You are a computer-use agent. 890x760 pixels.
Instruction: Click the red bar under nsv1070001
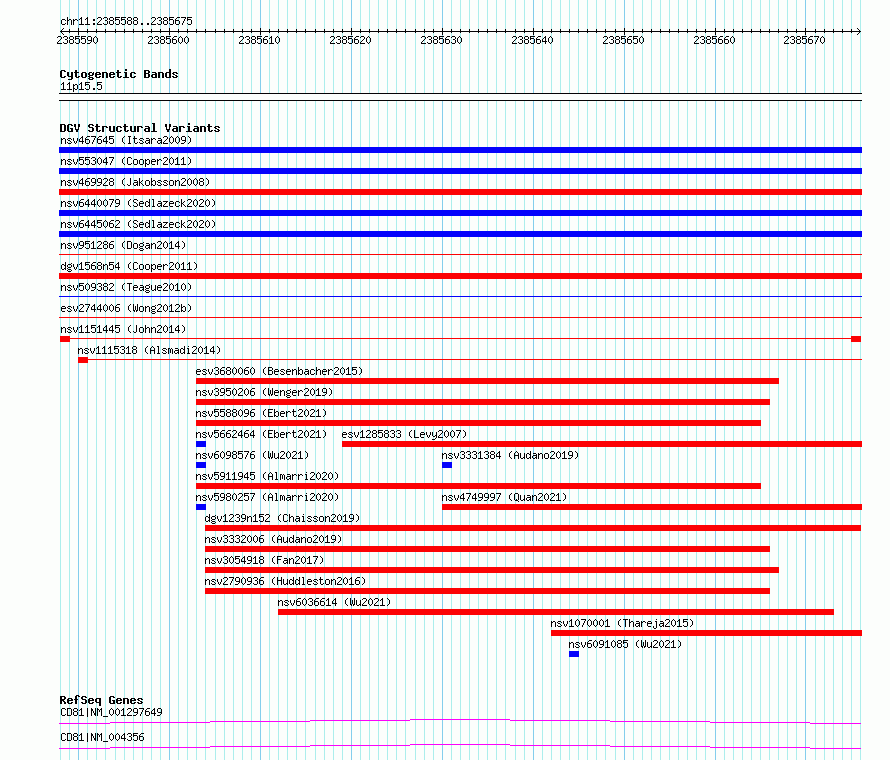(x=706, y=633)
